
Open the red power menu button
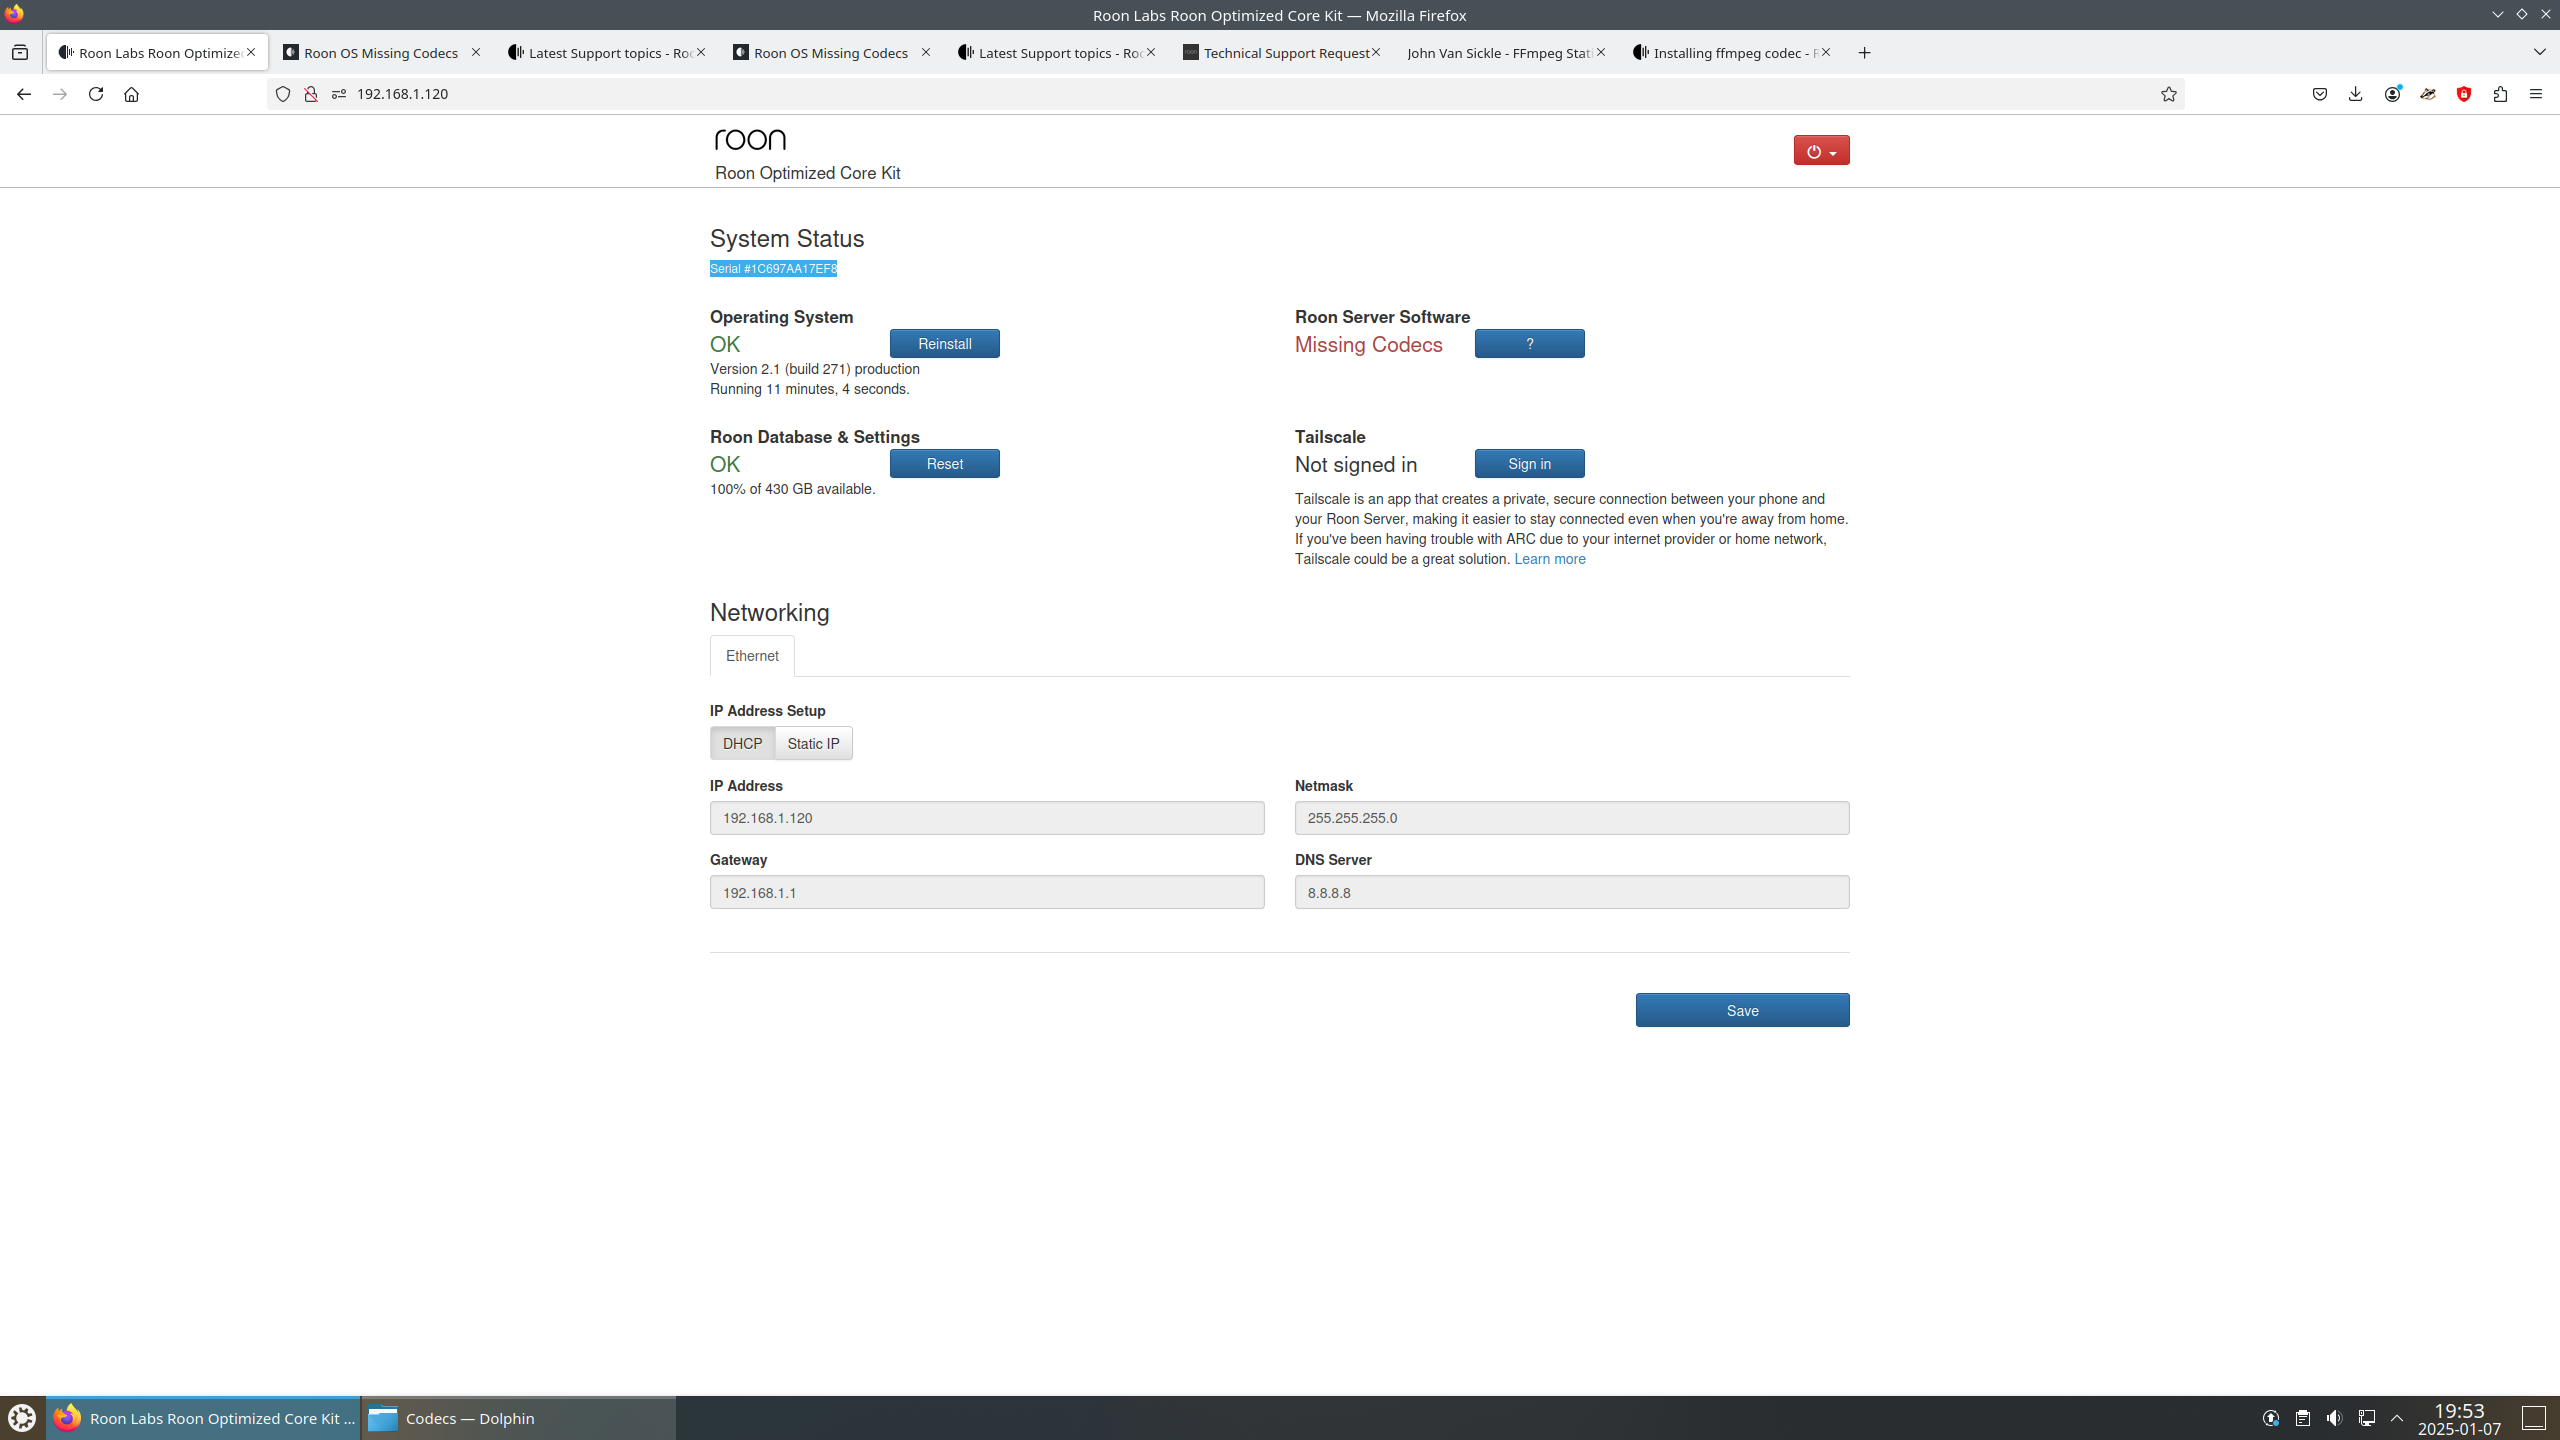(1821, 150)
